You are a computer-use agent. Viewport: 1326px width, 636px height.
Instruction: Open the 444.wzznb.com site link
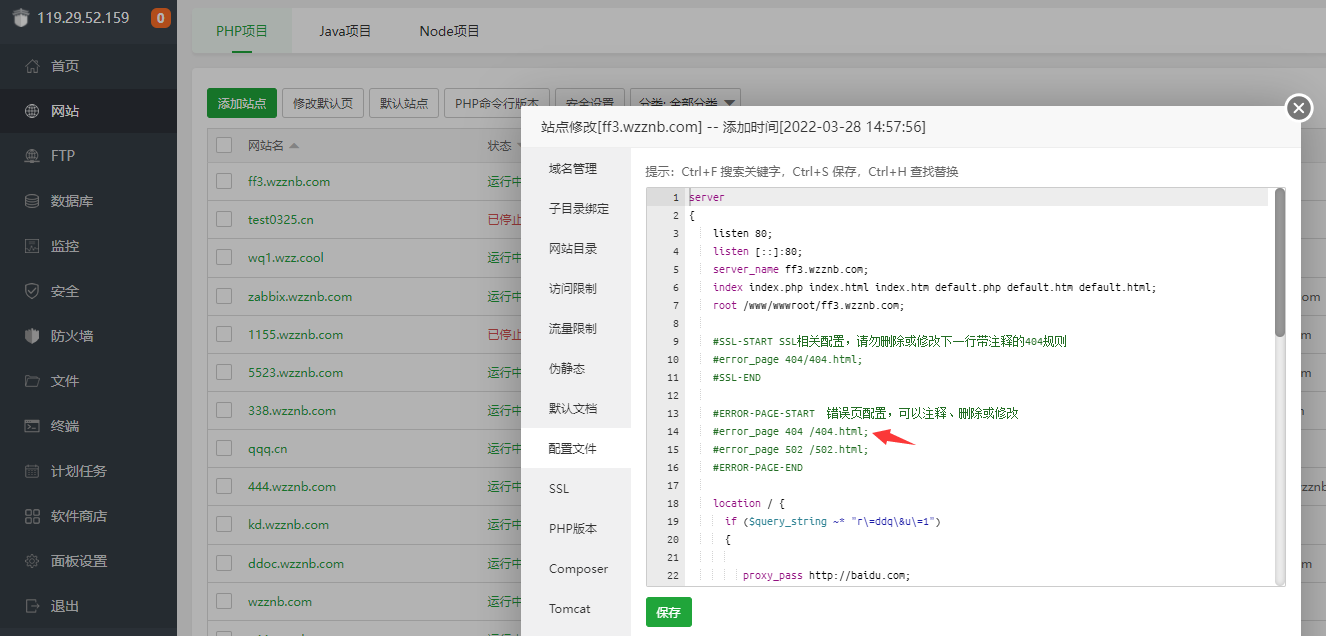pyautogui.click(x=292, y=486)
